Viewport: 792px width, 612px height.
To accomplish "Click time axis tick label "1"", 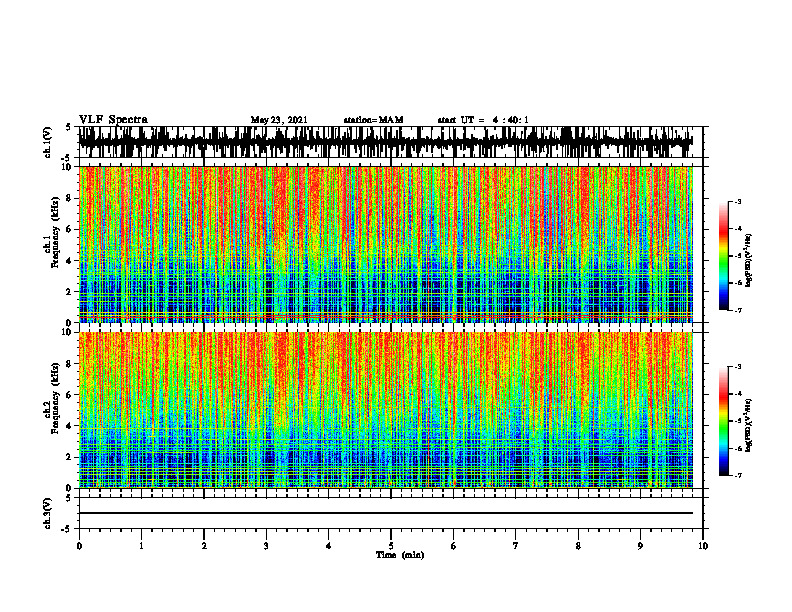I will pos(141,546).
